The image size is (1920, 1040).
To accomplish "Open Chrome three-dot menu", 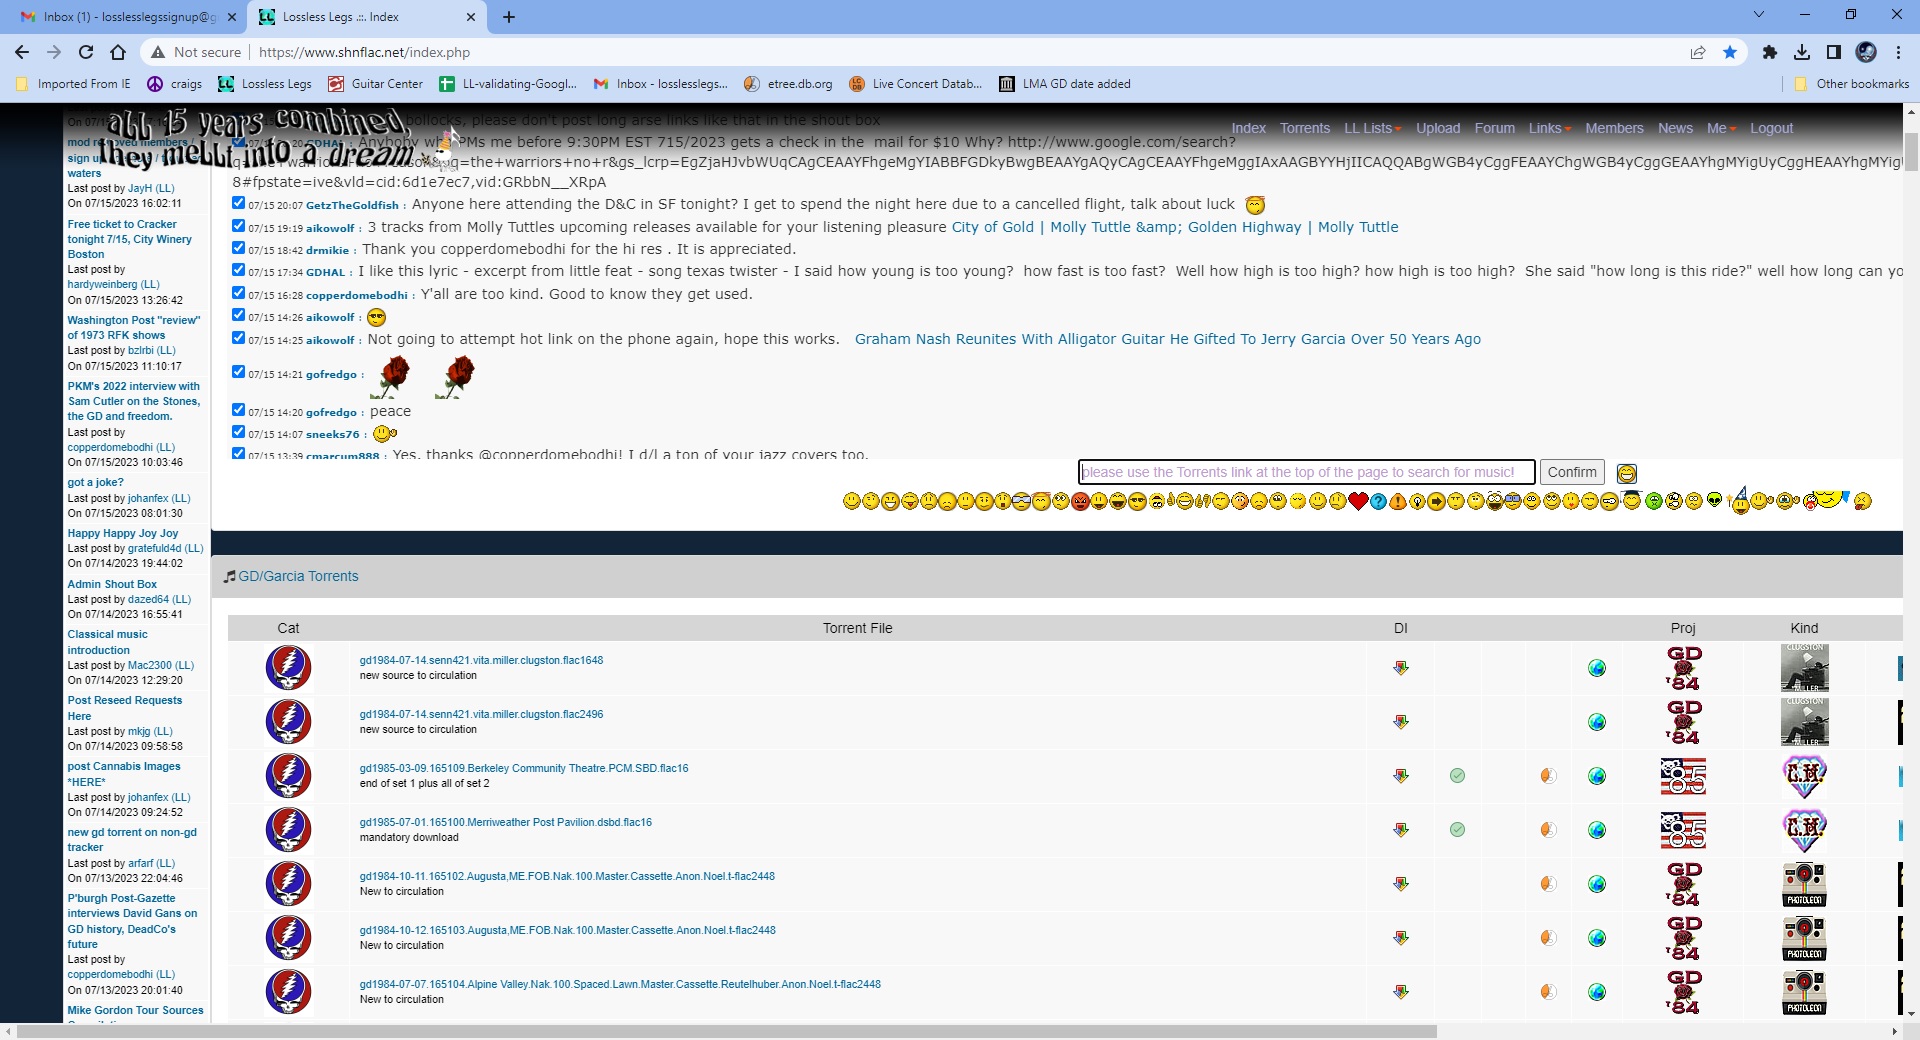I will (1898, 52).
